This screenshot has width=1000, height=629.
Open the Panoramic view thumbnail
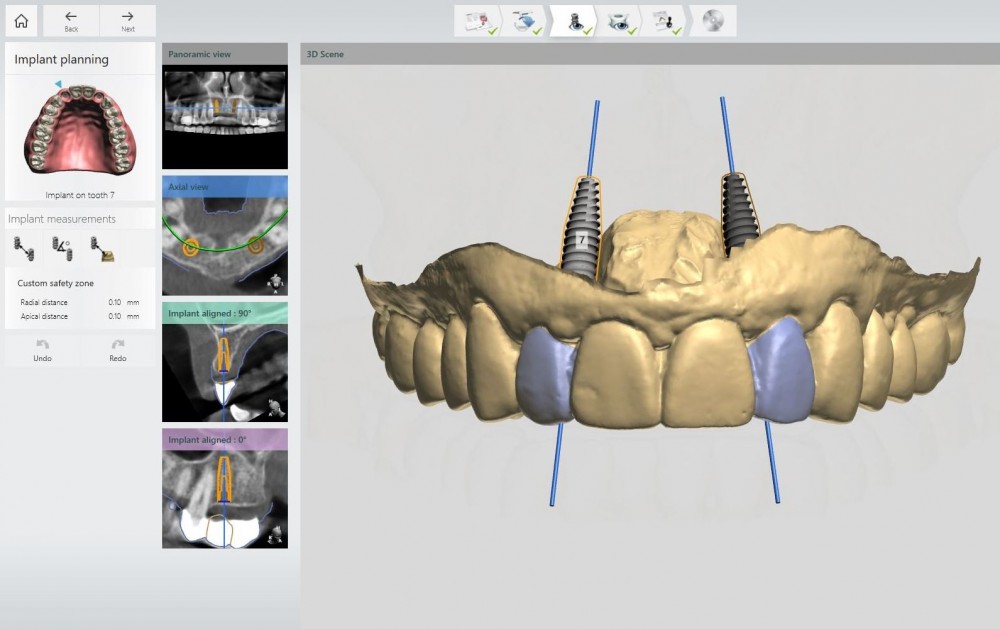coord(224,109)
